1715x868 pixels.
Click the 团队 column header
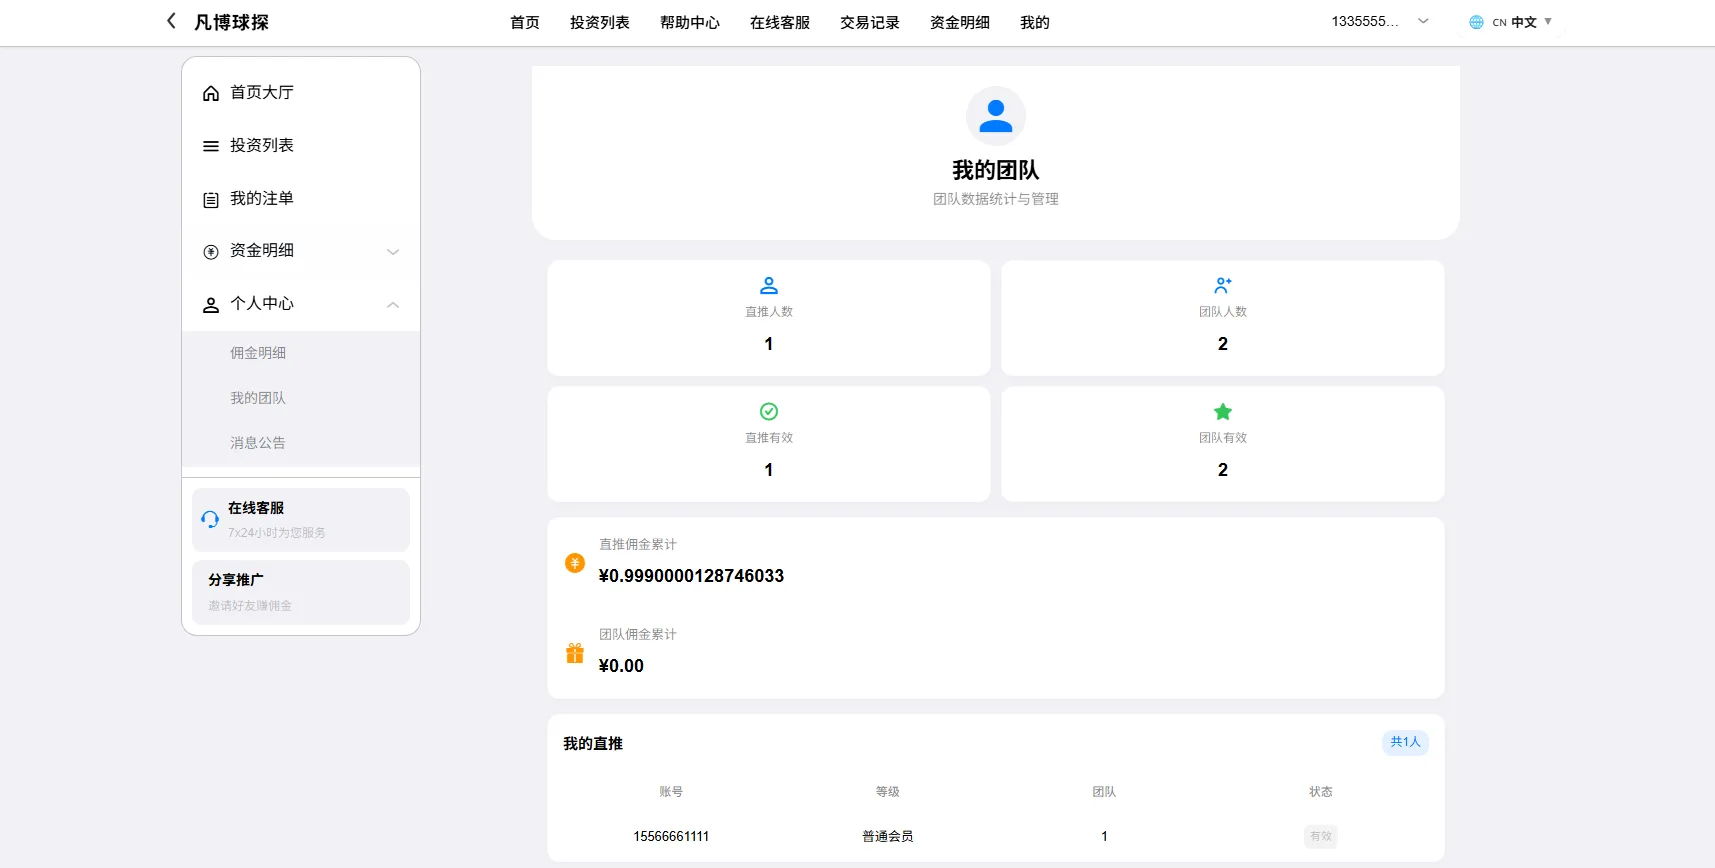tap(1104, 792)
